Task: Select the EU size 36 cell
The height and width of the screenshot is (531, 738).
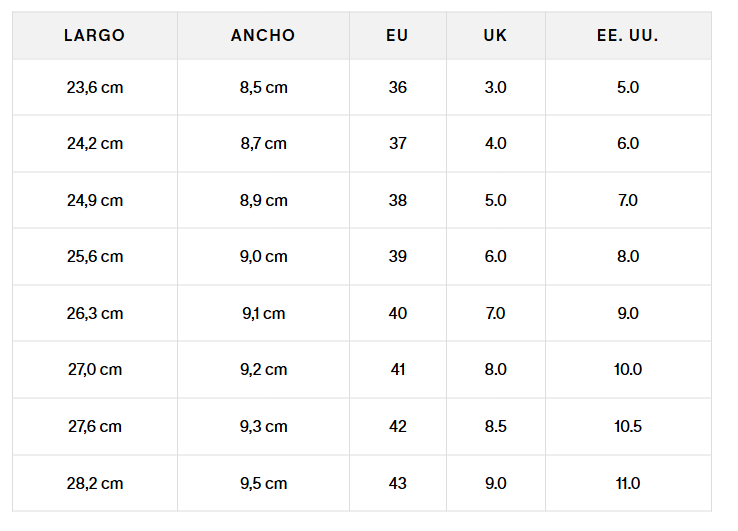Action: [398, 87]
